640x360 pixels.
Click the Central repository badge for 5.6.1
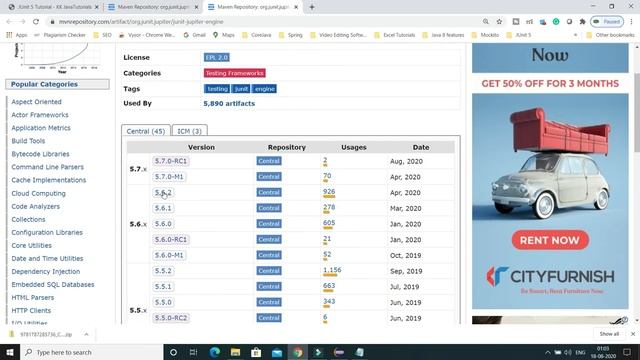point(269,208)
